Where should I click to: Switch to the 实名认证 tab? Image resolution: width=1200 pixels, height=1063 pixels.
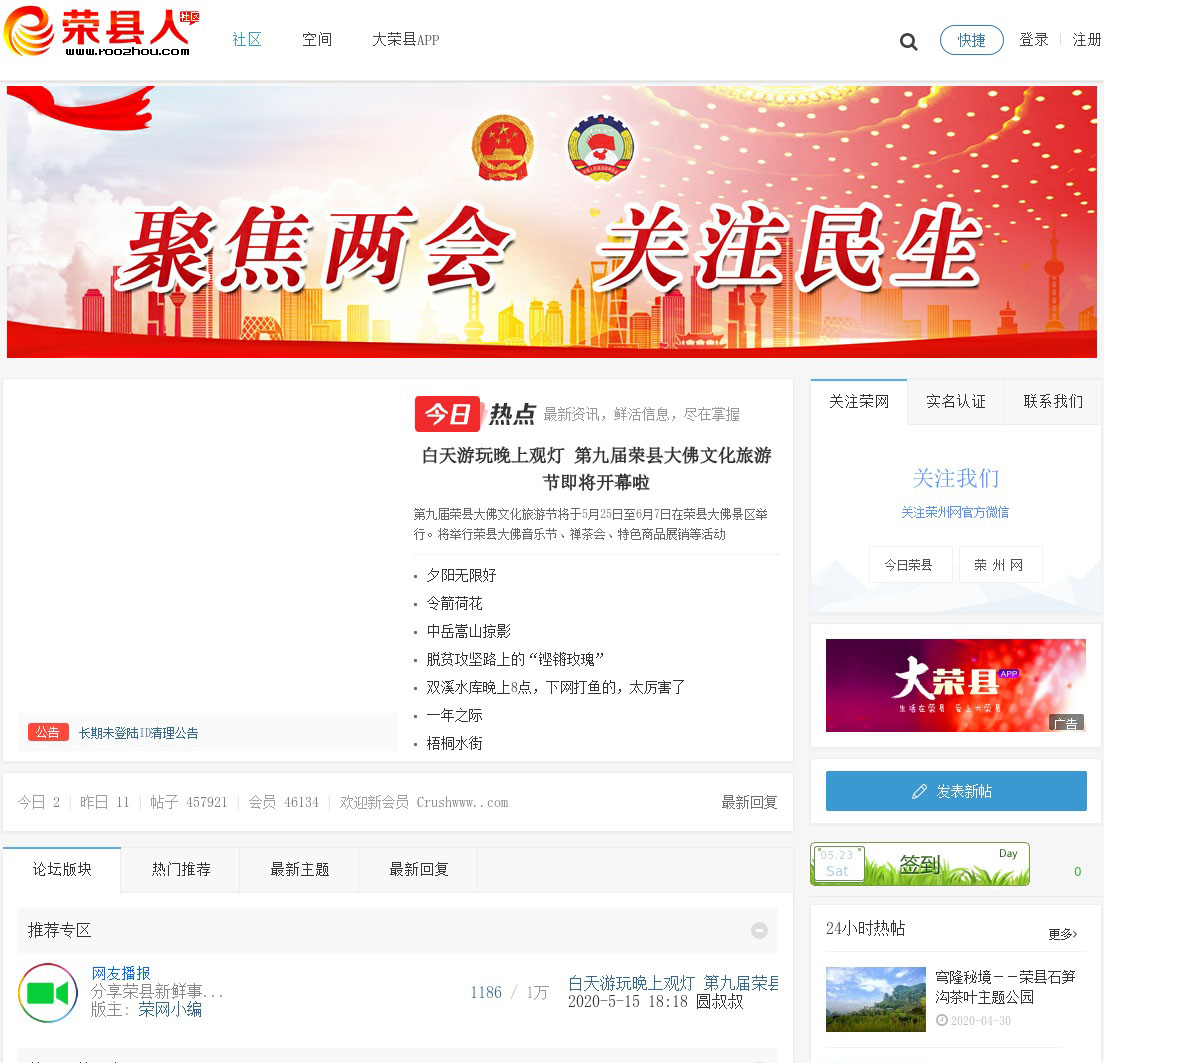pos(955,402)
